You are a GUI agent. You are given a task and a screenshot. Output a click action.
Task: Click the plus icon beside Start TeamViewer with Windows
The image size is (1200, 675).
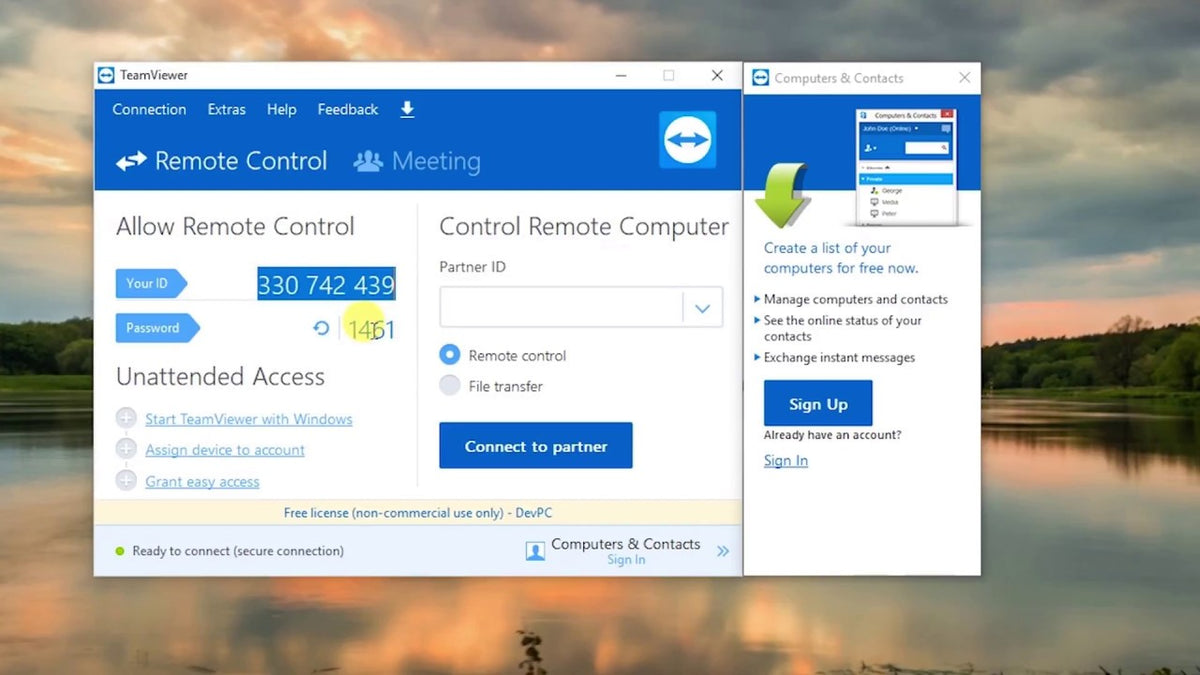coord(126,418)
